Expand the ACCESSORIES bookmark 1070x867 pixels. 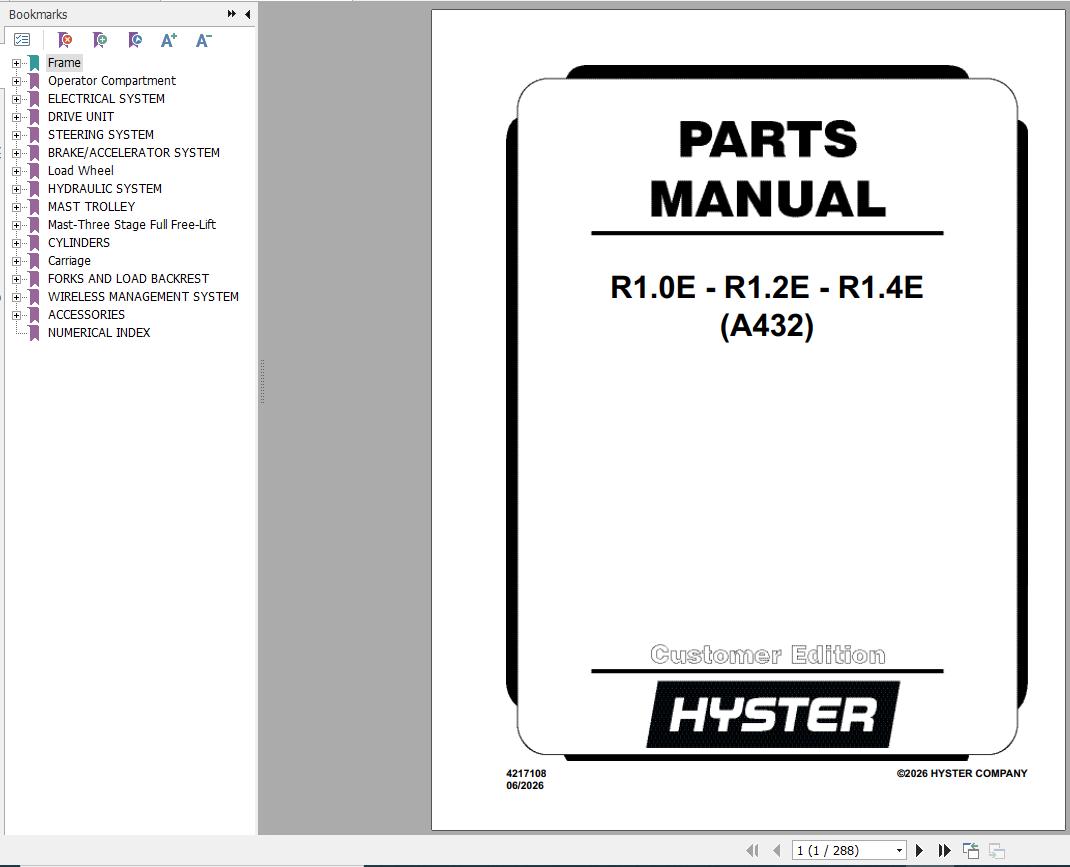click(x=16, y=315)
